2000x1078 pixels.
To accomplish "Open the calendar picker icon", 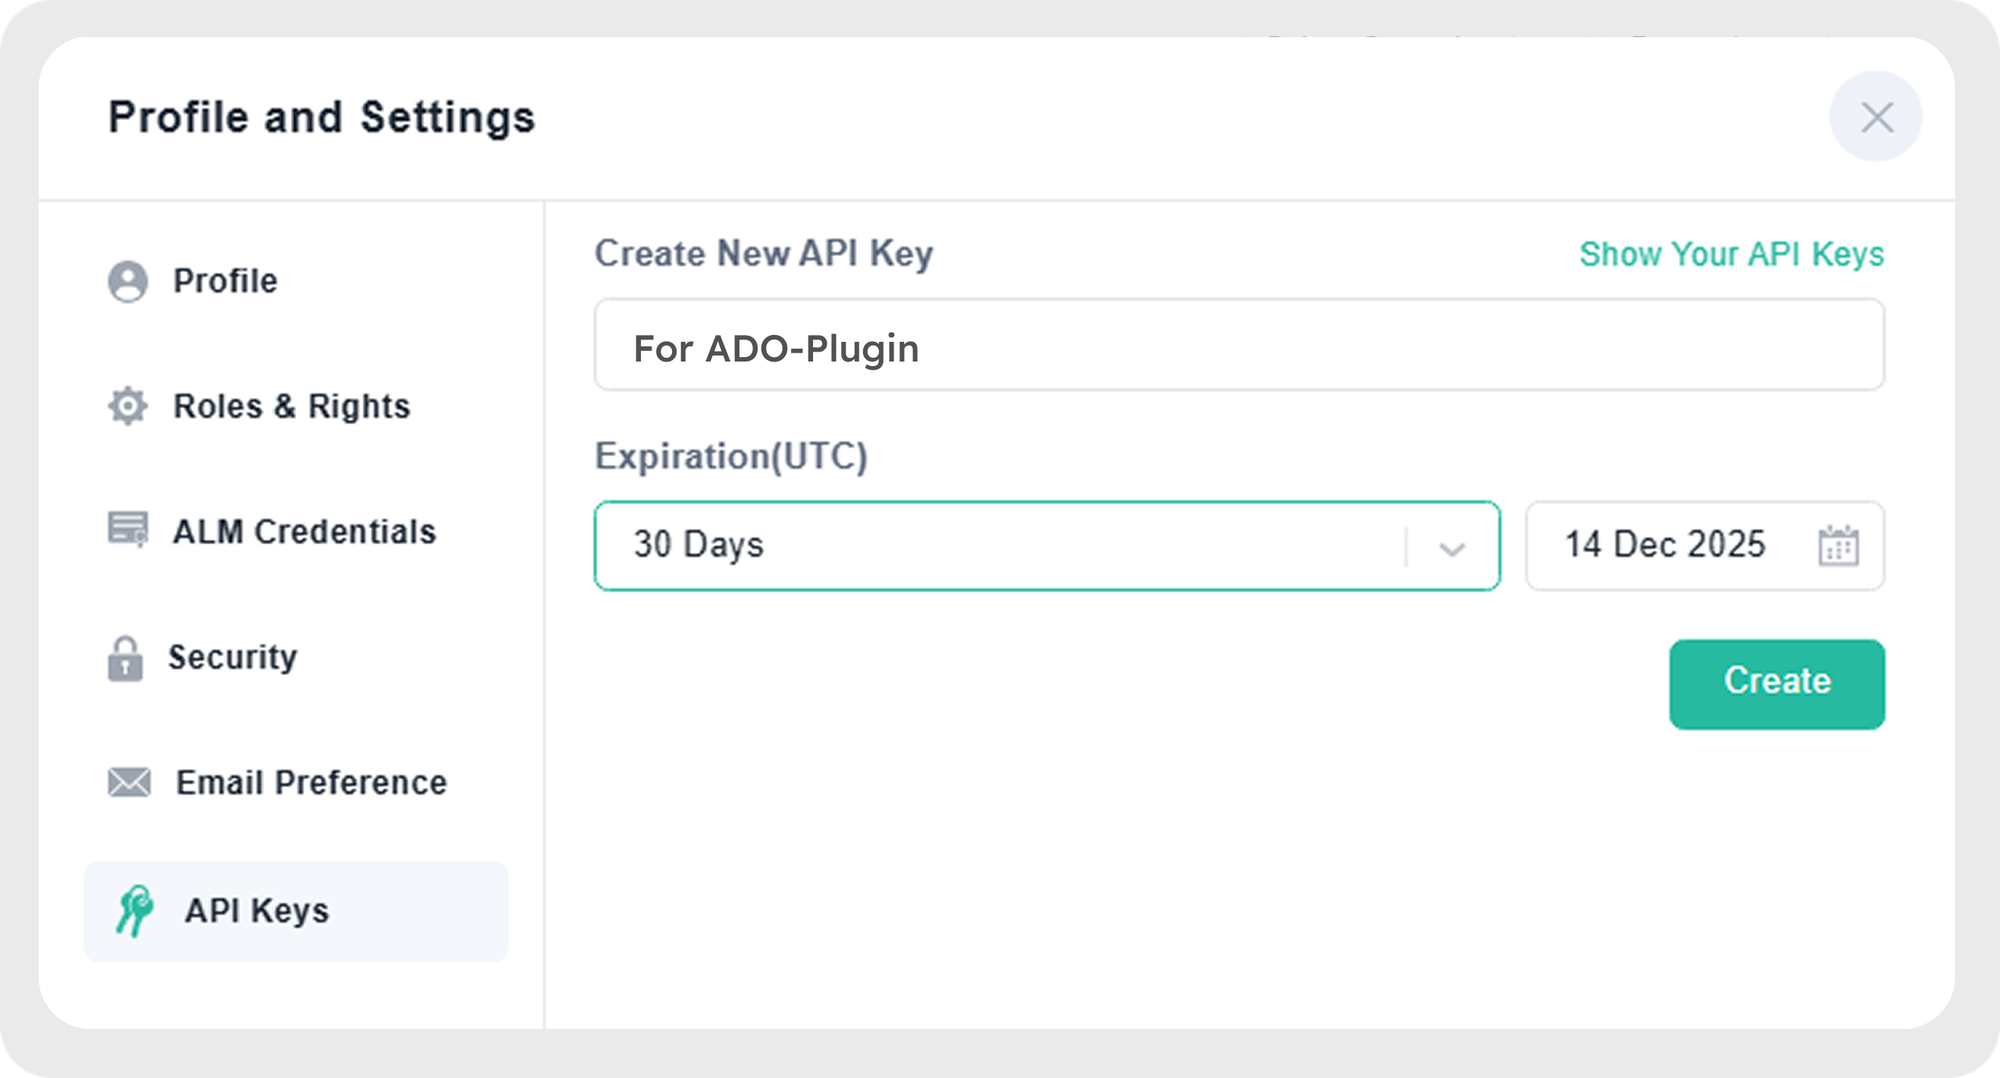I will [1838, 546].
